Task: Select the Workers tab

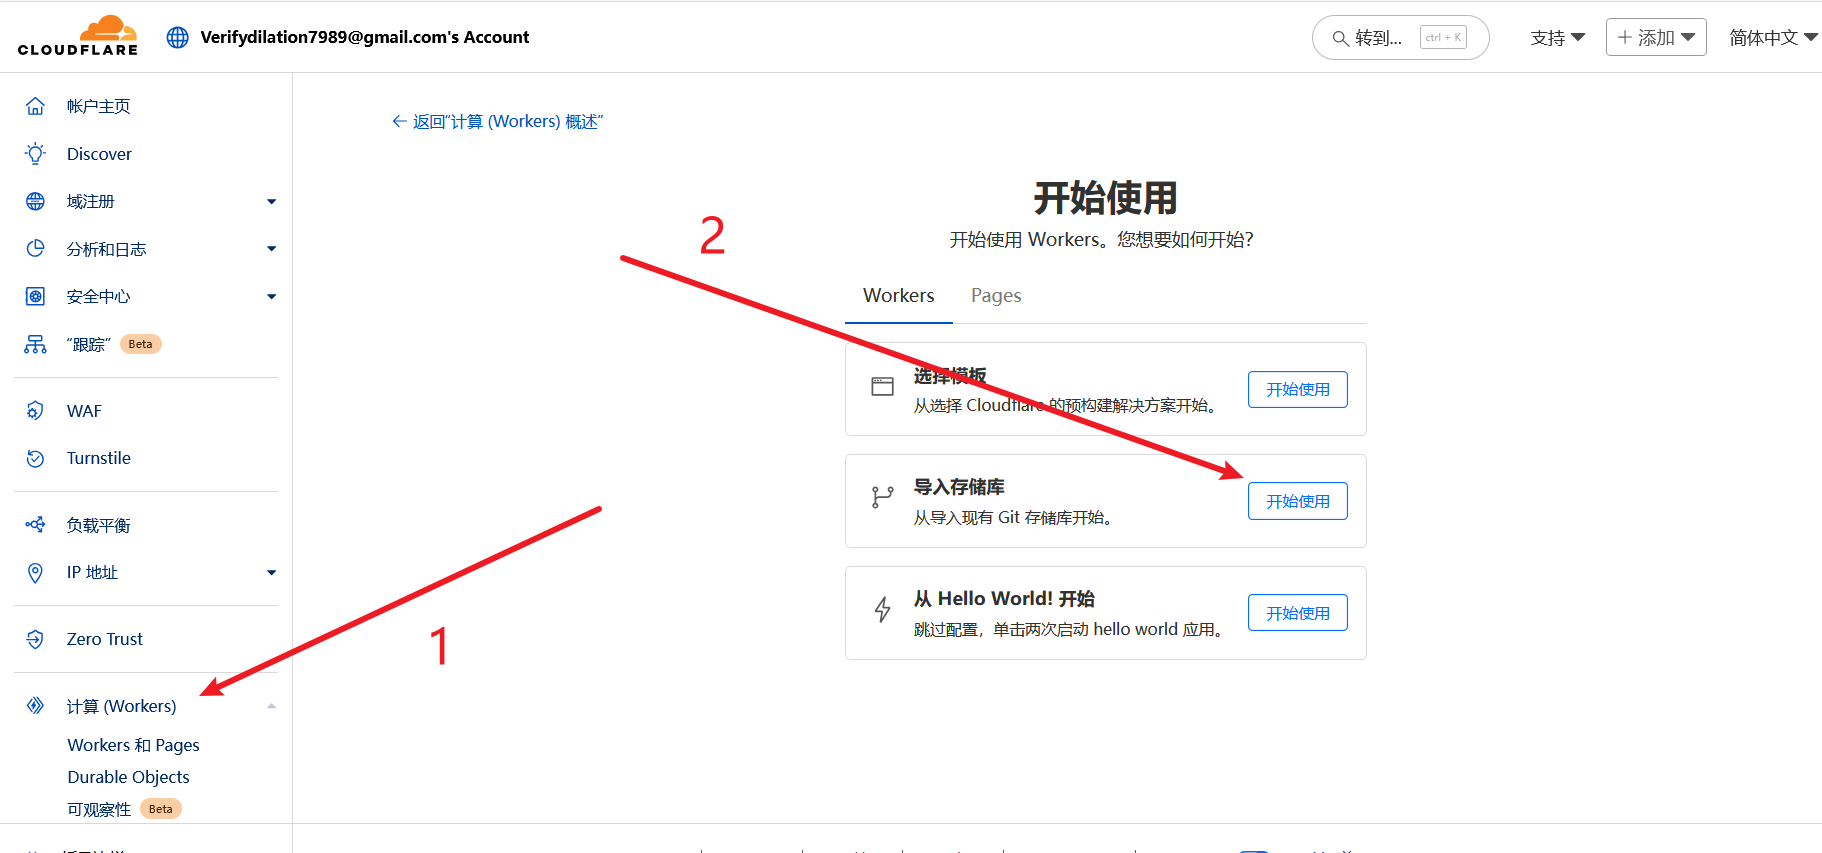Action: 898,296
